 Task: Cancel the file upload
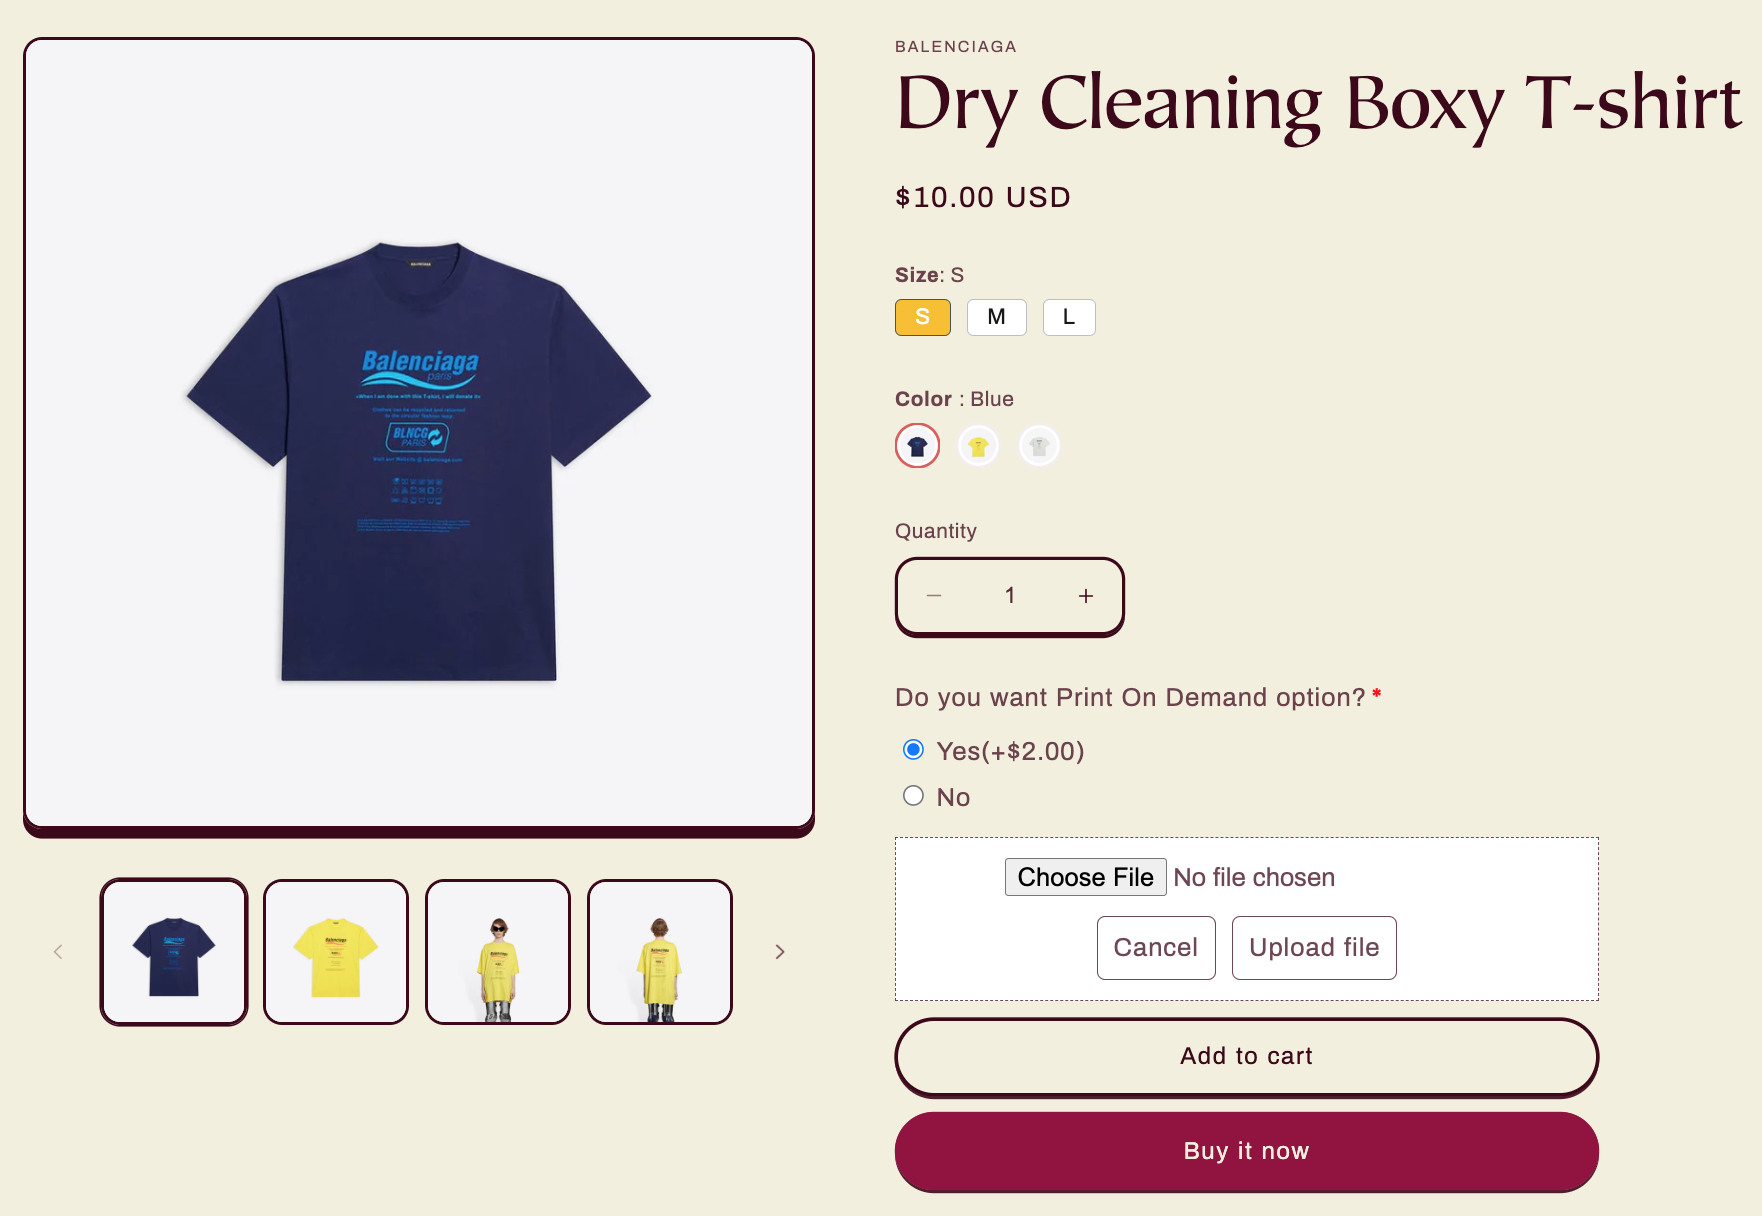[x=1156, y=947]
